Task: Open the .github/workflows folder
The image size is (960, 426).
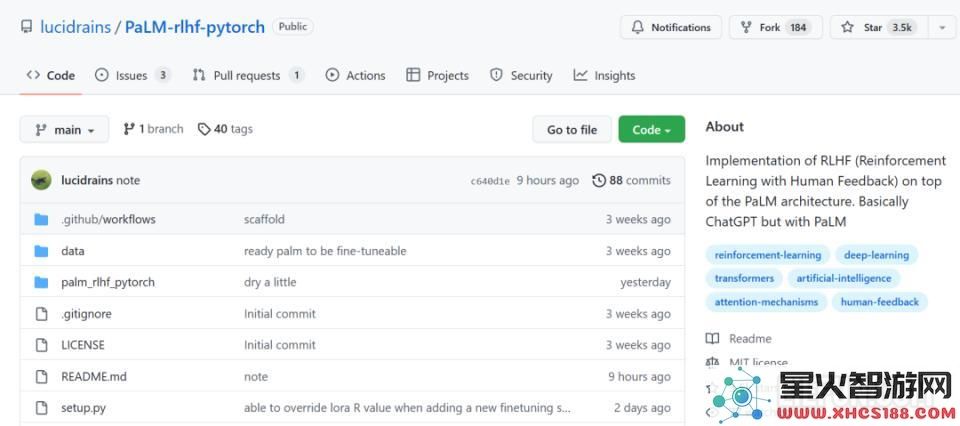Action: [x=108, y=219]
